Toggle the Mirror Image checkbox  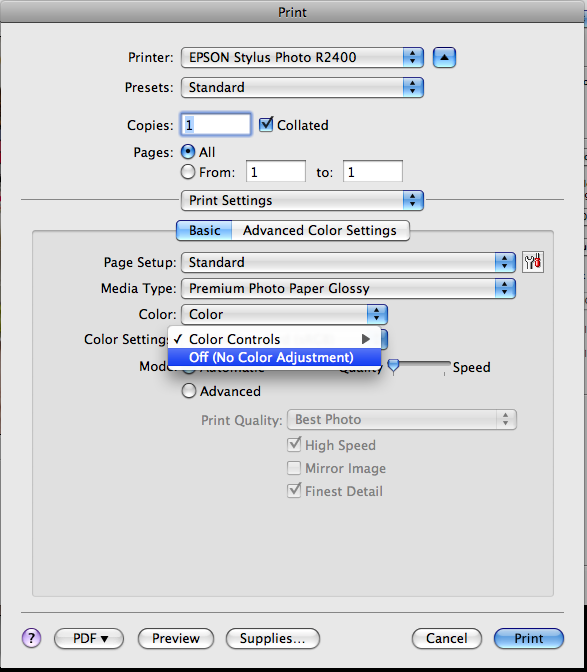[x=294, y=468]
